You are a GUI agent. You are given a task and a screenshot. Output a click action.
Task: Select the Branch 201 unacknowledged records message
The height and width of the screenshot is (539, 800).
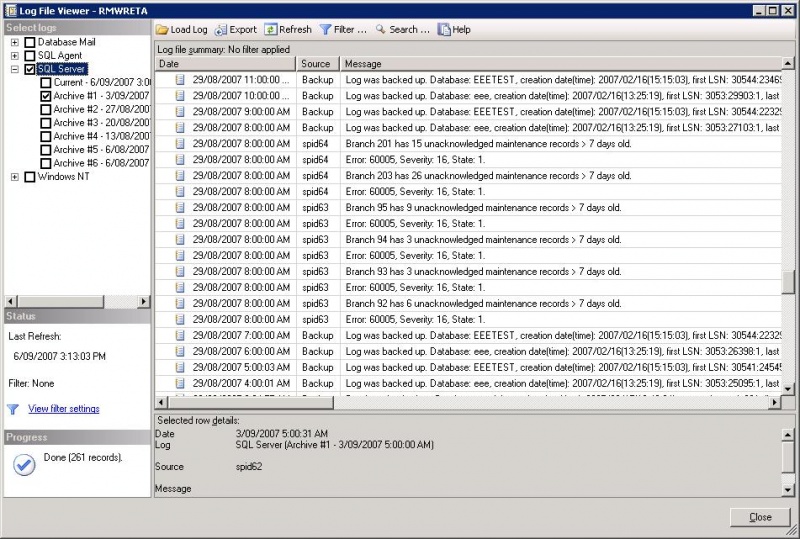[488, 144]
